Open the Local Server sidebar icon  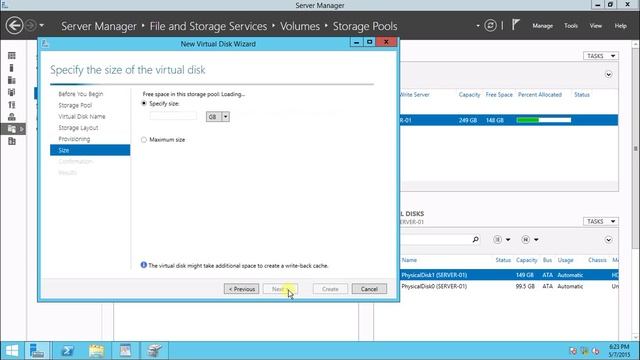pos(12,68)
